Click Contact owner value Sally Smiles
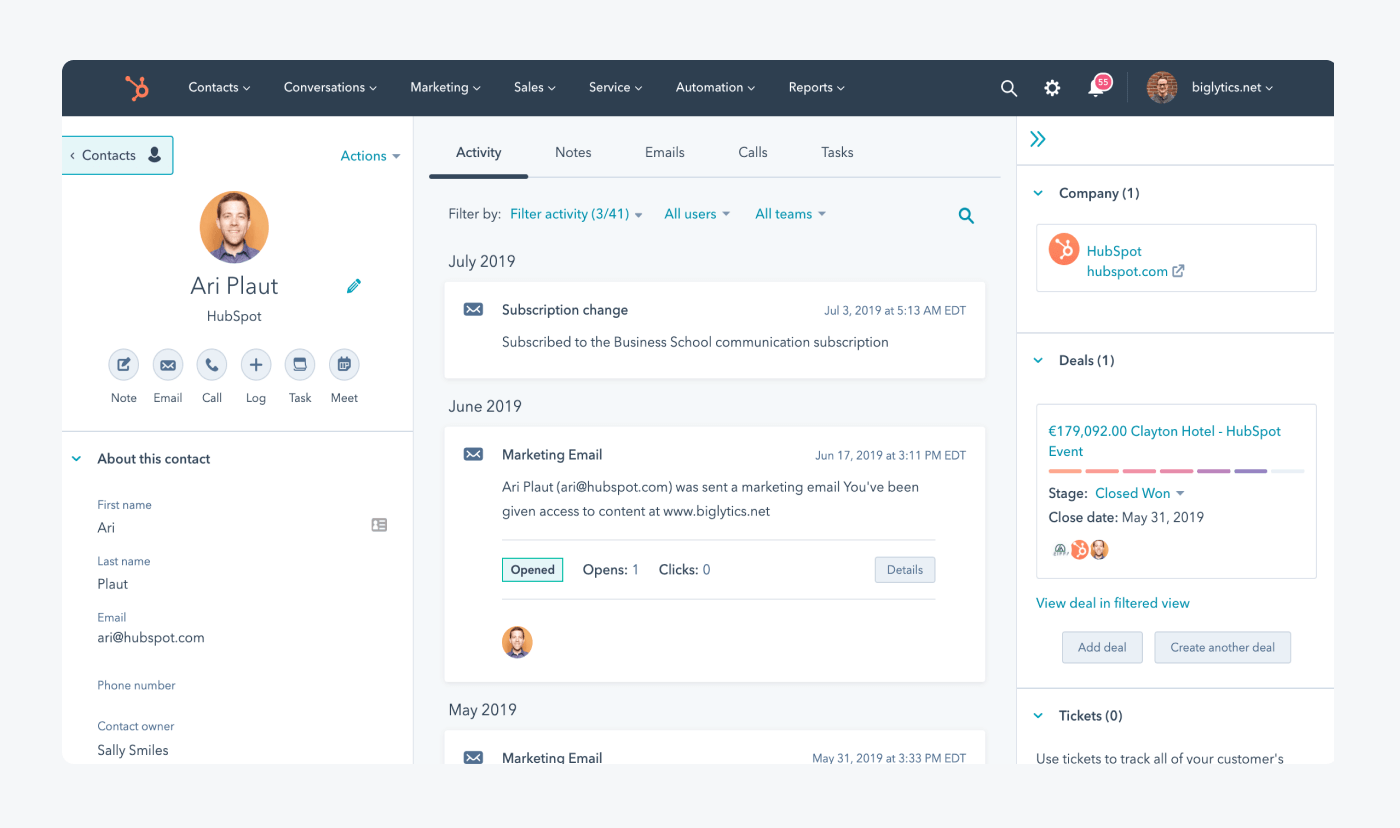The image size is (1400, 828). click(x=133, y=751)
